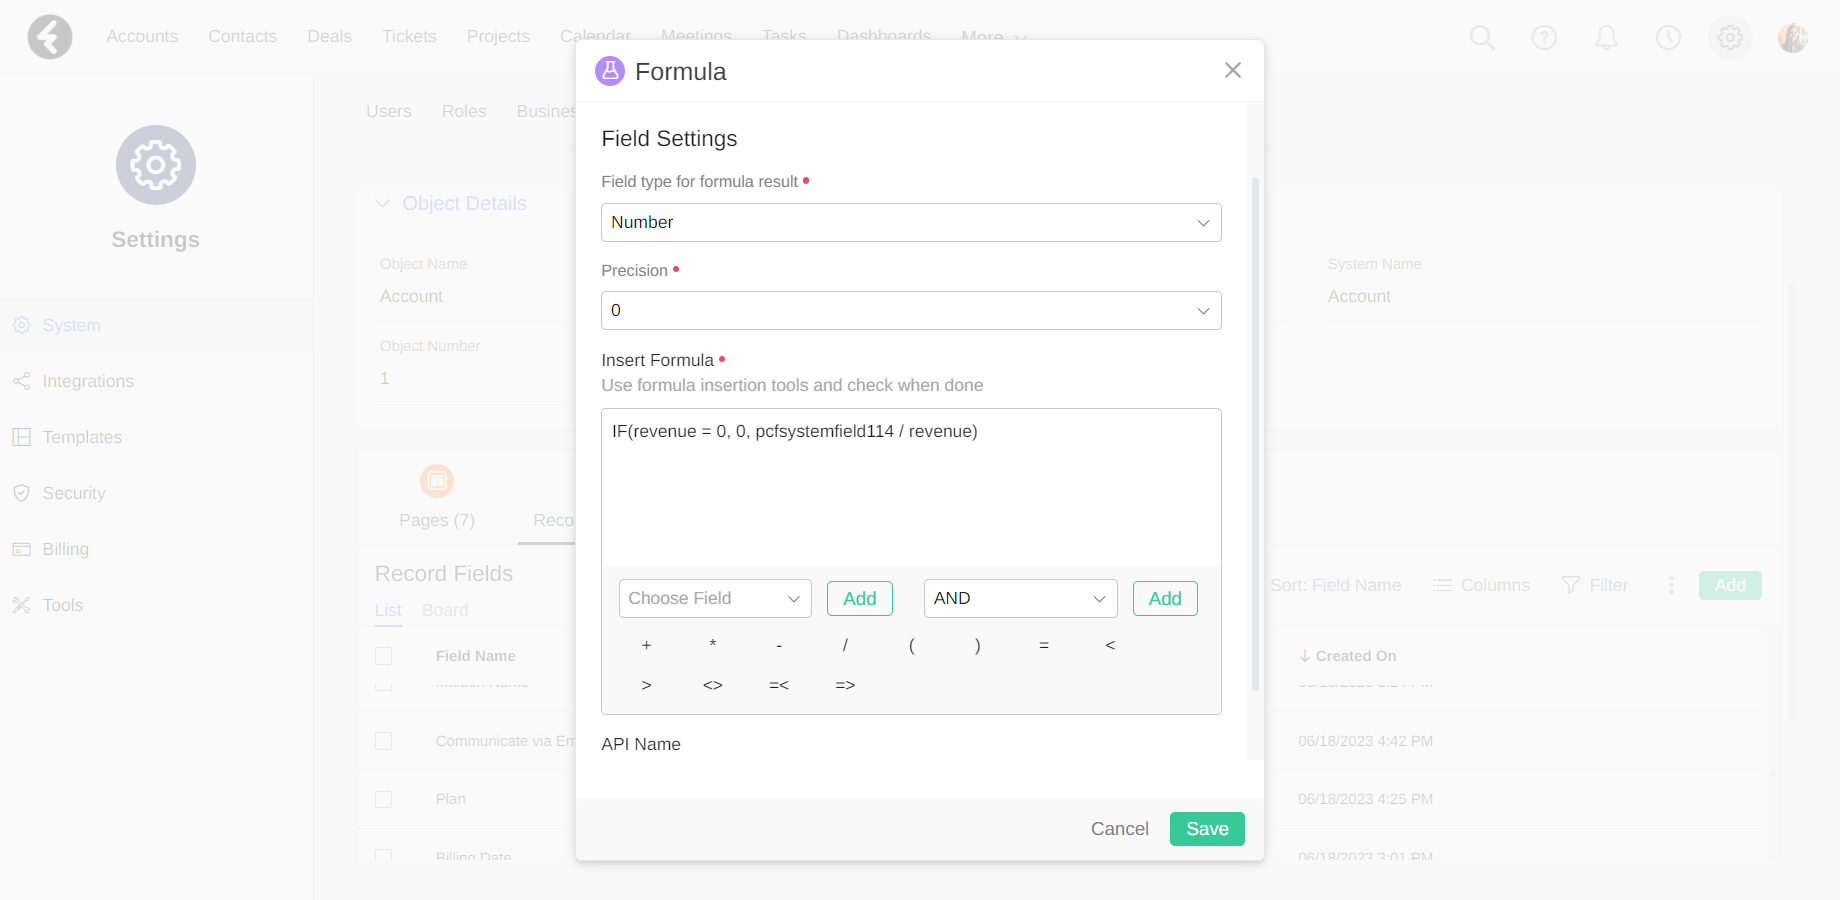Image resolution: width=1840 pixels, height=900 pixels.
Task: Insert the minus operator
Action: click(x=779, y=645)
